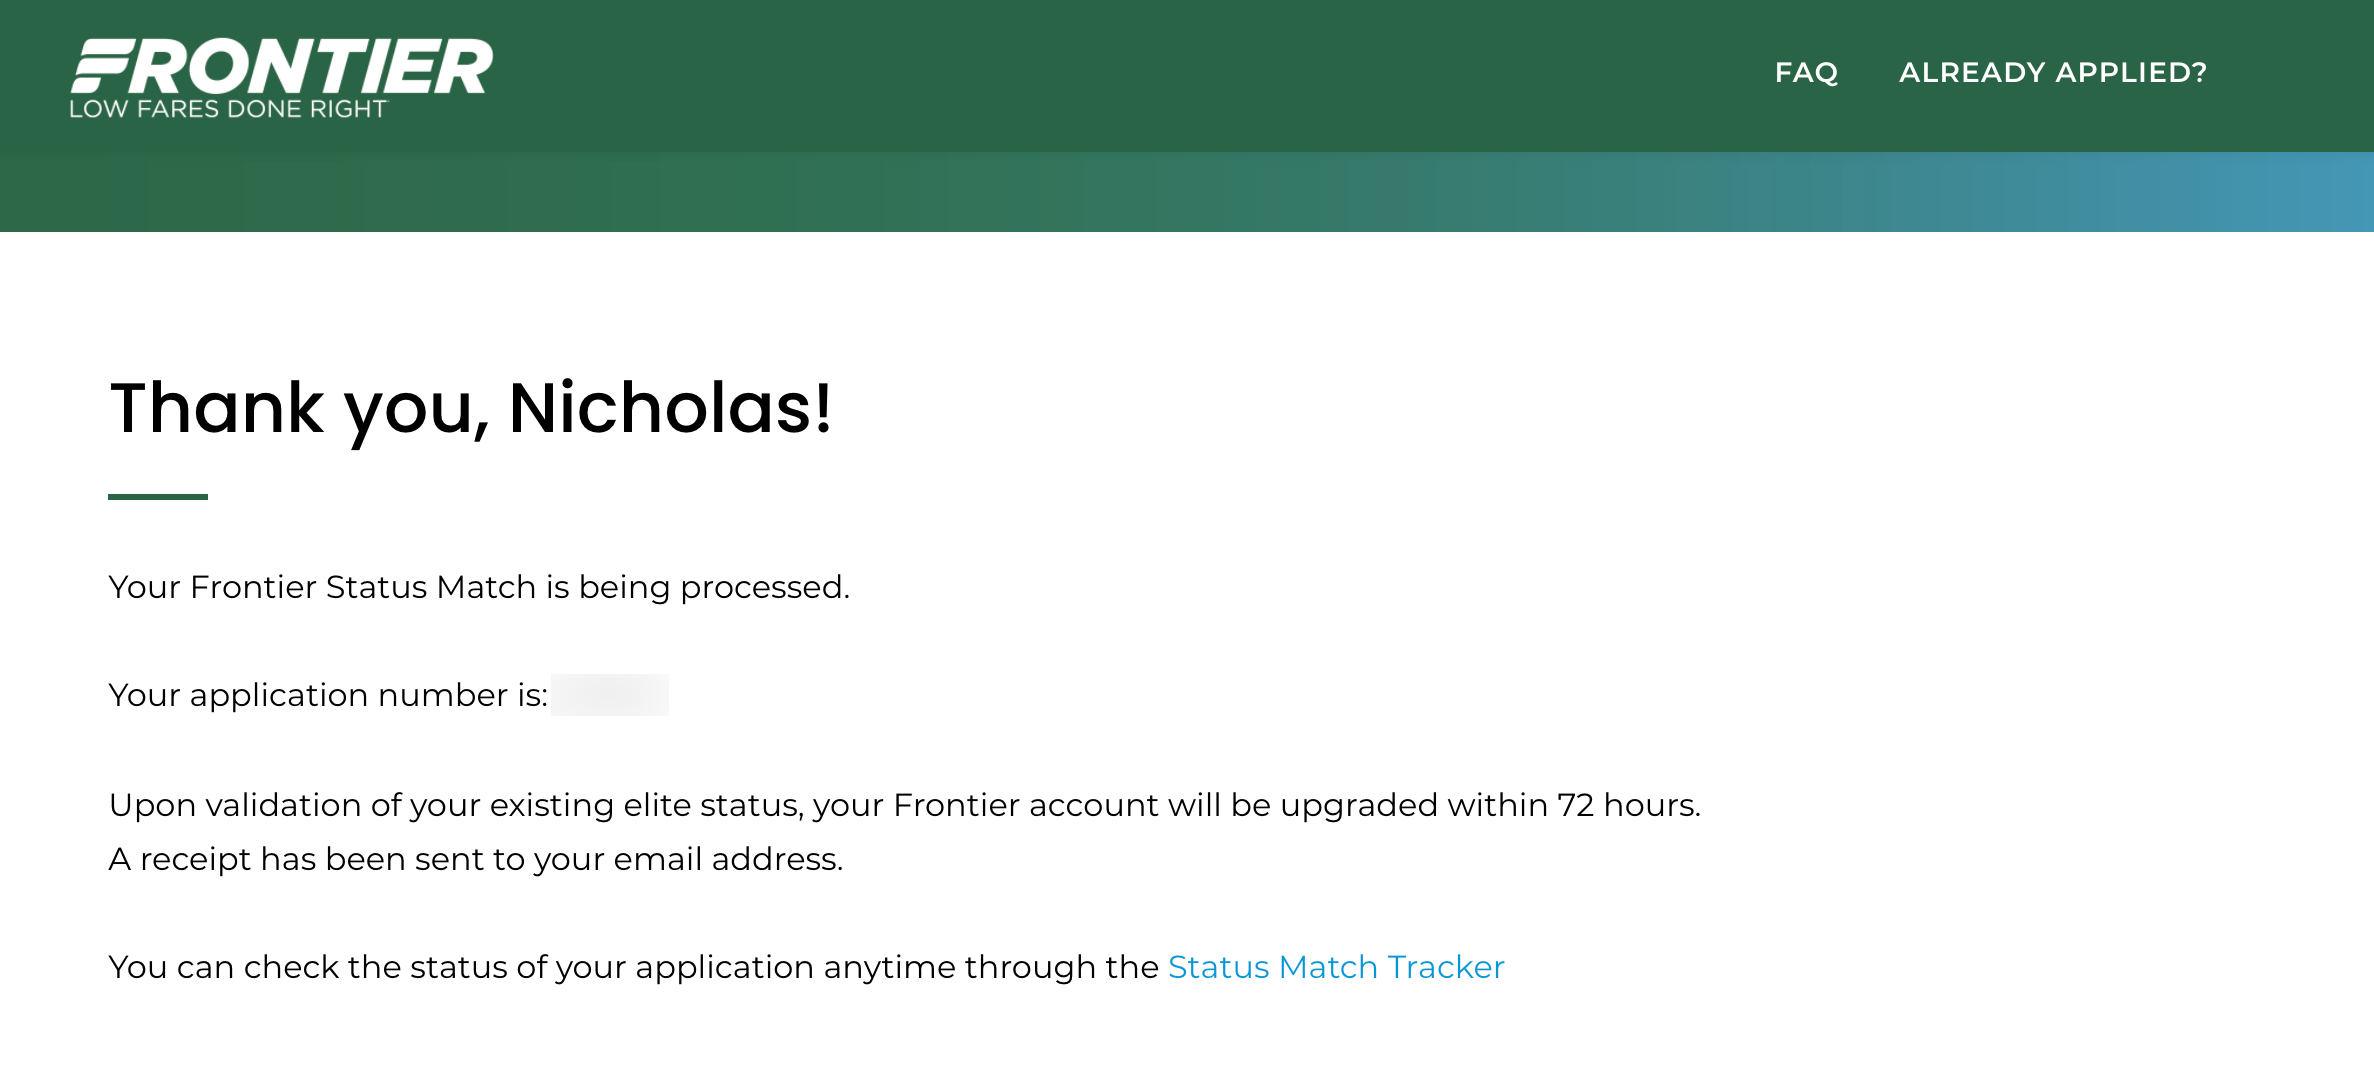This screenshot has width=2374, height=1076.
Task: Click the Status Match is being processed sentence
Action: click(479, 587)
